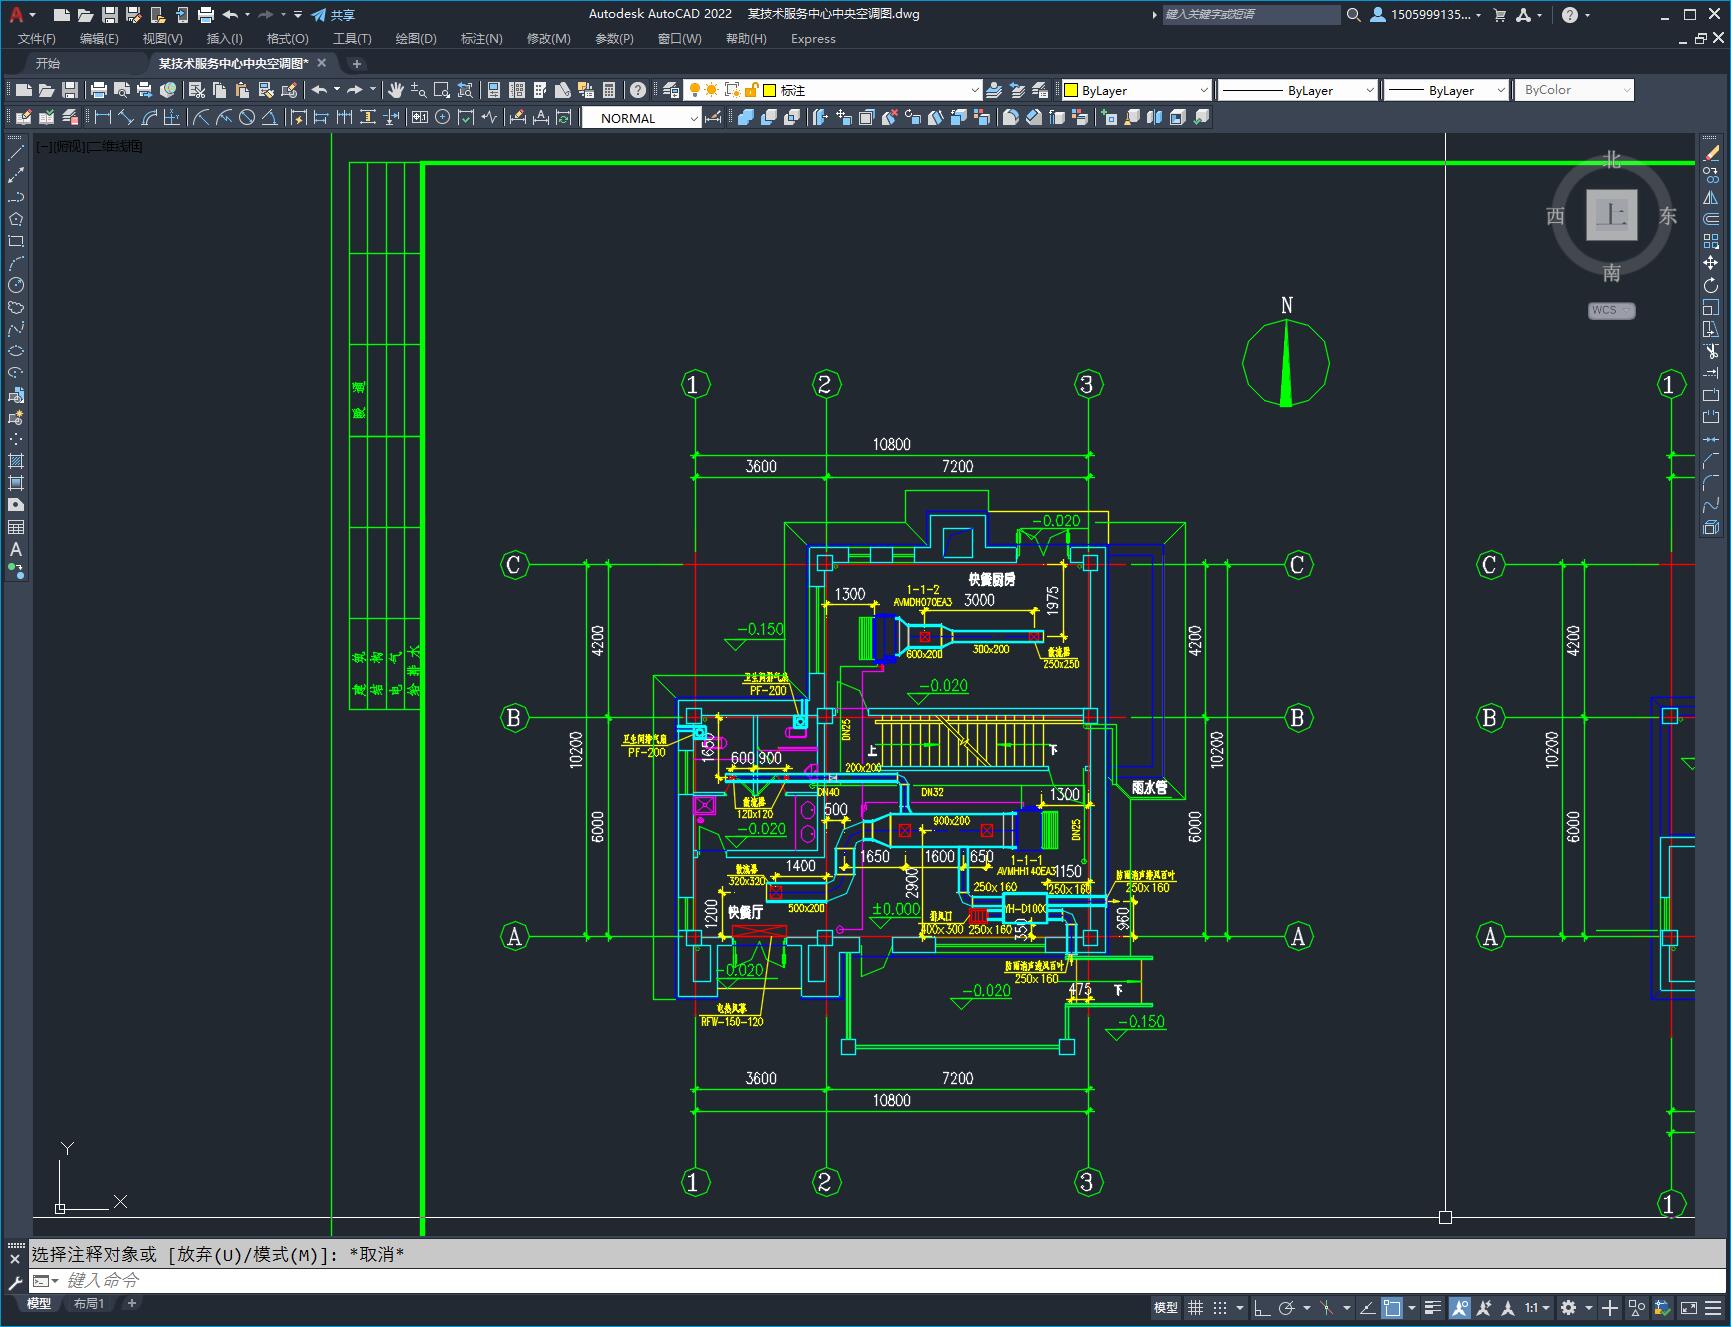Activate the Pan hand tool
This screenshot has height=1327, width=1731.
[396, 90]
